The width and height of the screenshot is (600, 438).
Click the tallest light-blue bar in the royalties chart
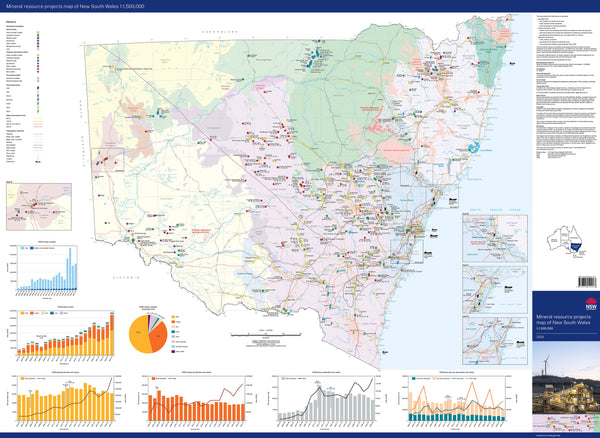pyautogui.click(x=70, y=269)
